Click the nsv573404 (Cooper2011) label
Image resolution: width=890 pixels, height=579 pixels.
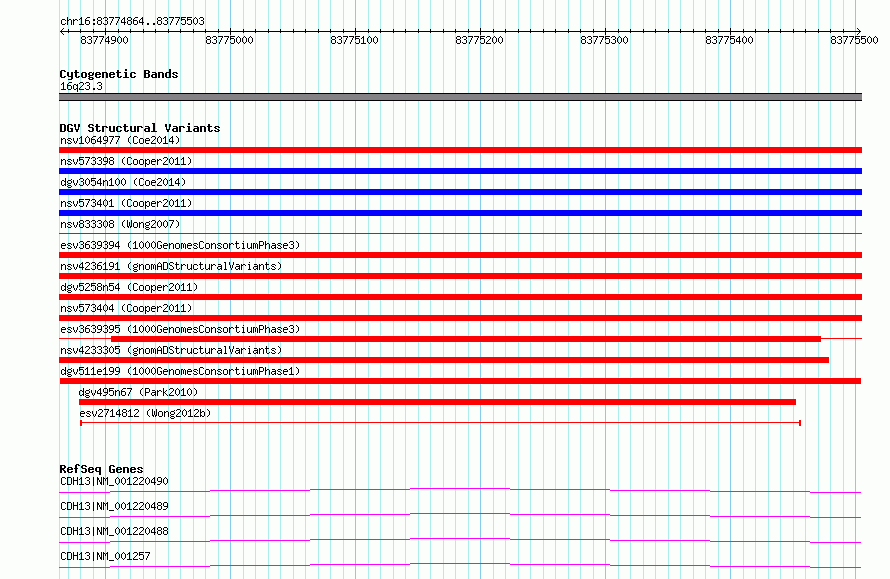pyautogui.click(x=126, y=308)
